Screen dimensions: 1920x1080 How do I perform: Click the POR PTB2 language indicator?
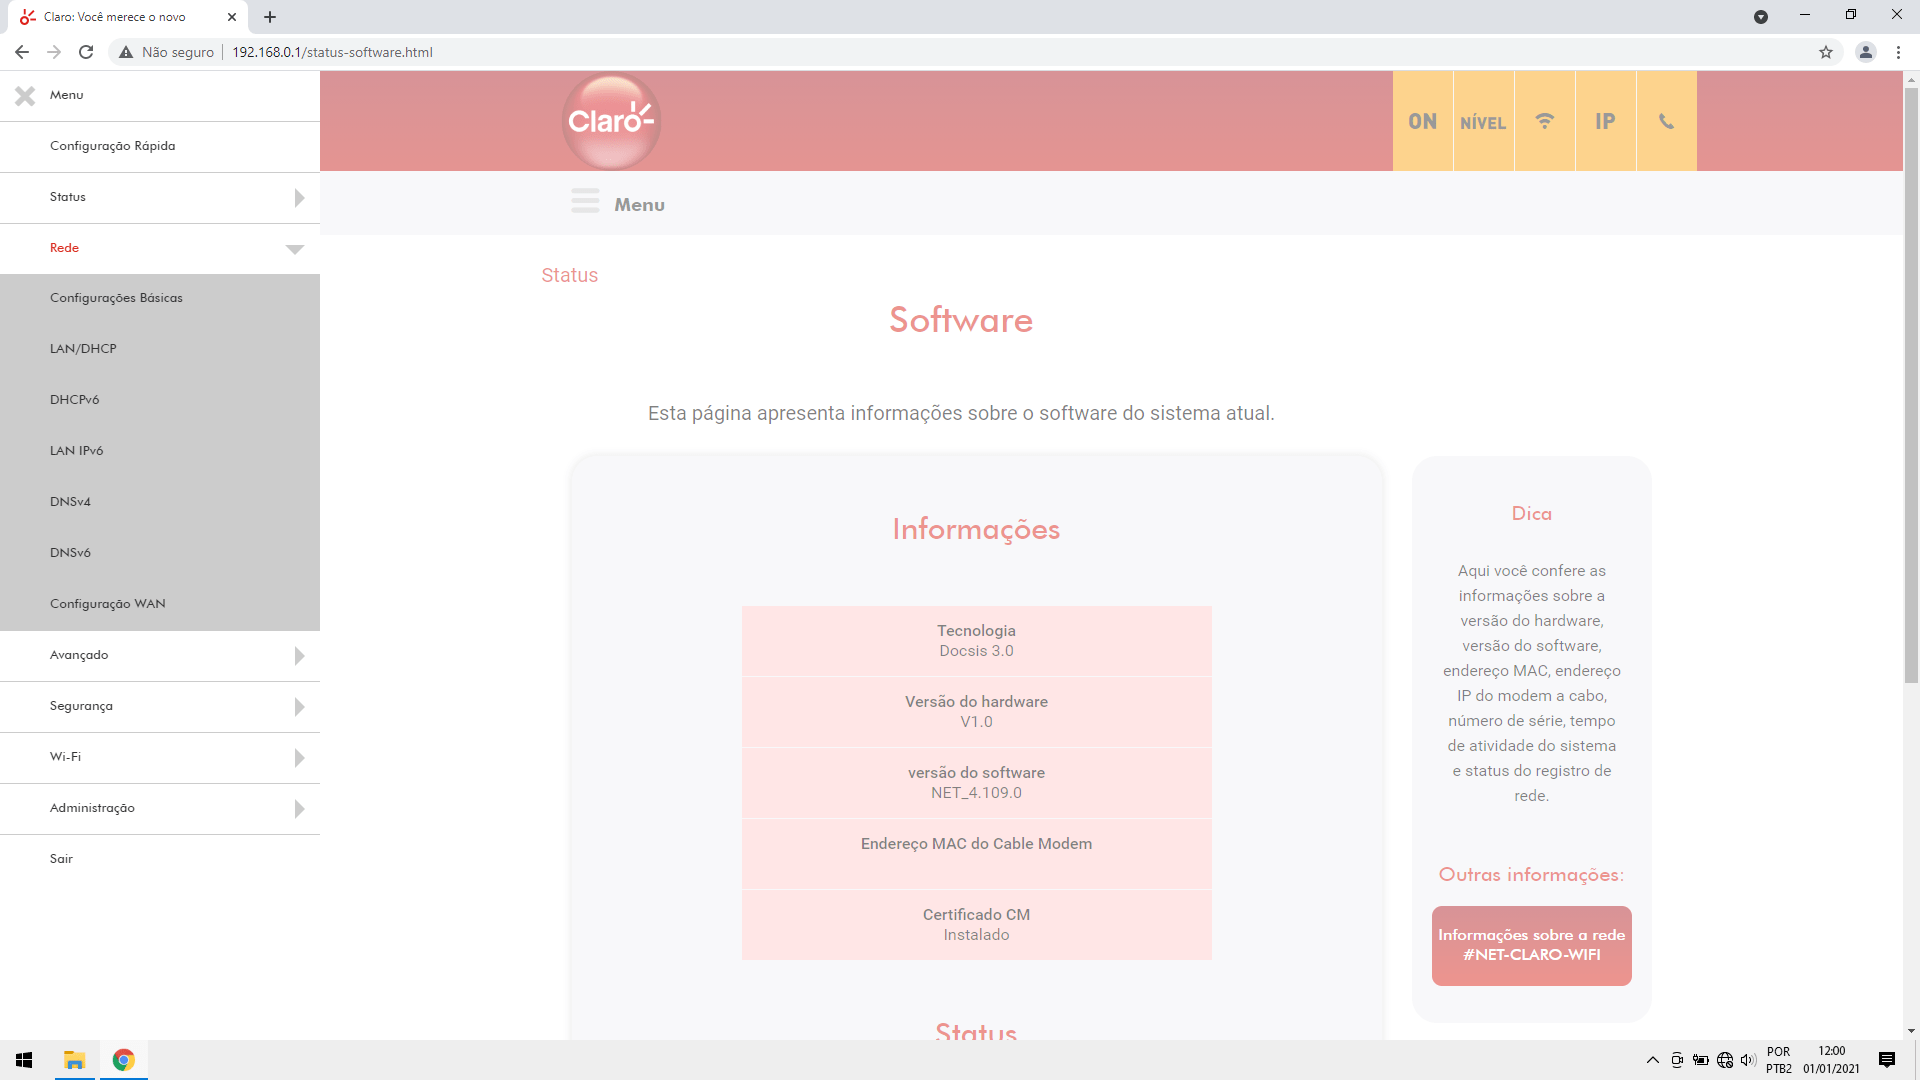(1778, 1060)
